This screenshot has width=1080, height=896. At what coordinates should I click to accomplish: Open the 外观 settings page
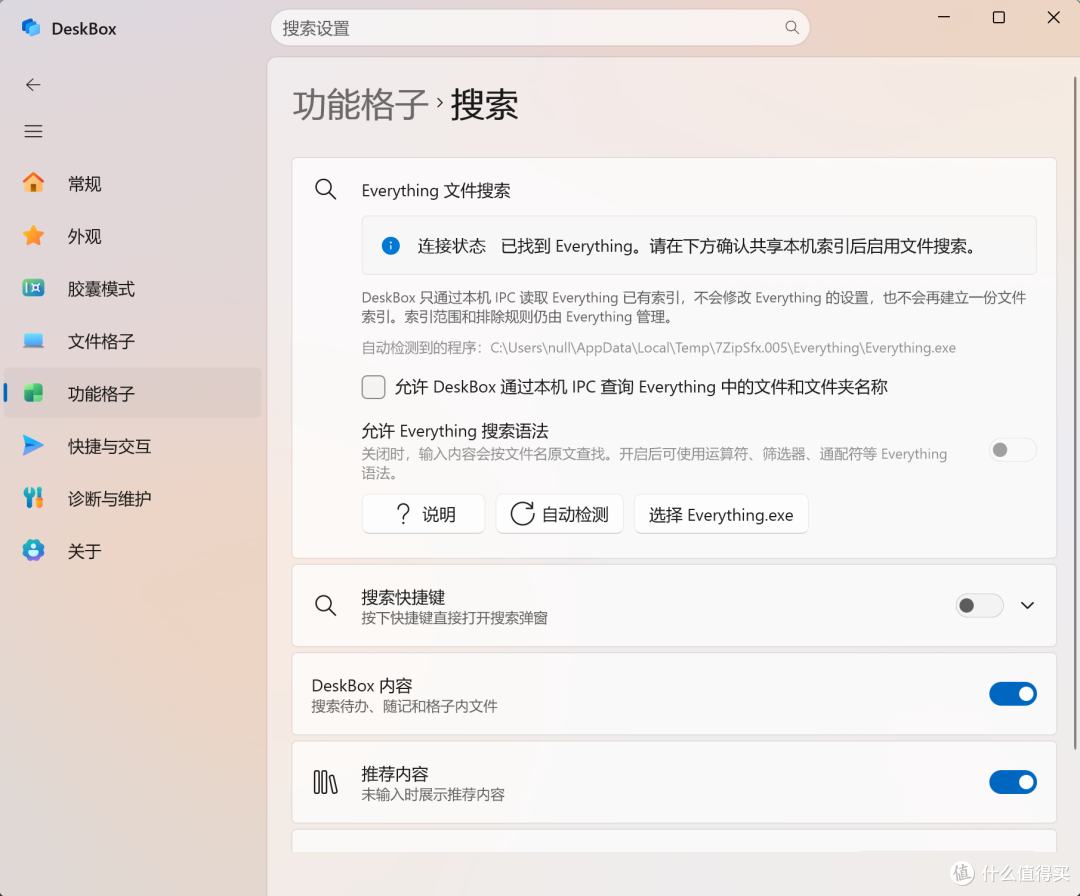point(132,236)
